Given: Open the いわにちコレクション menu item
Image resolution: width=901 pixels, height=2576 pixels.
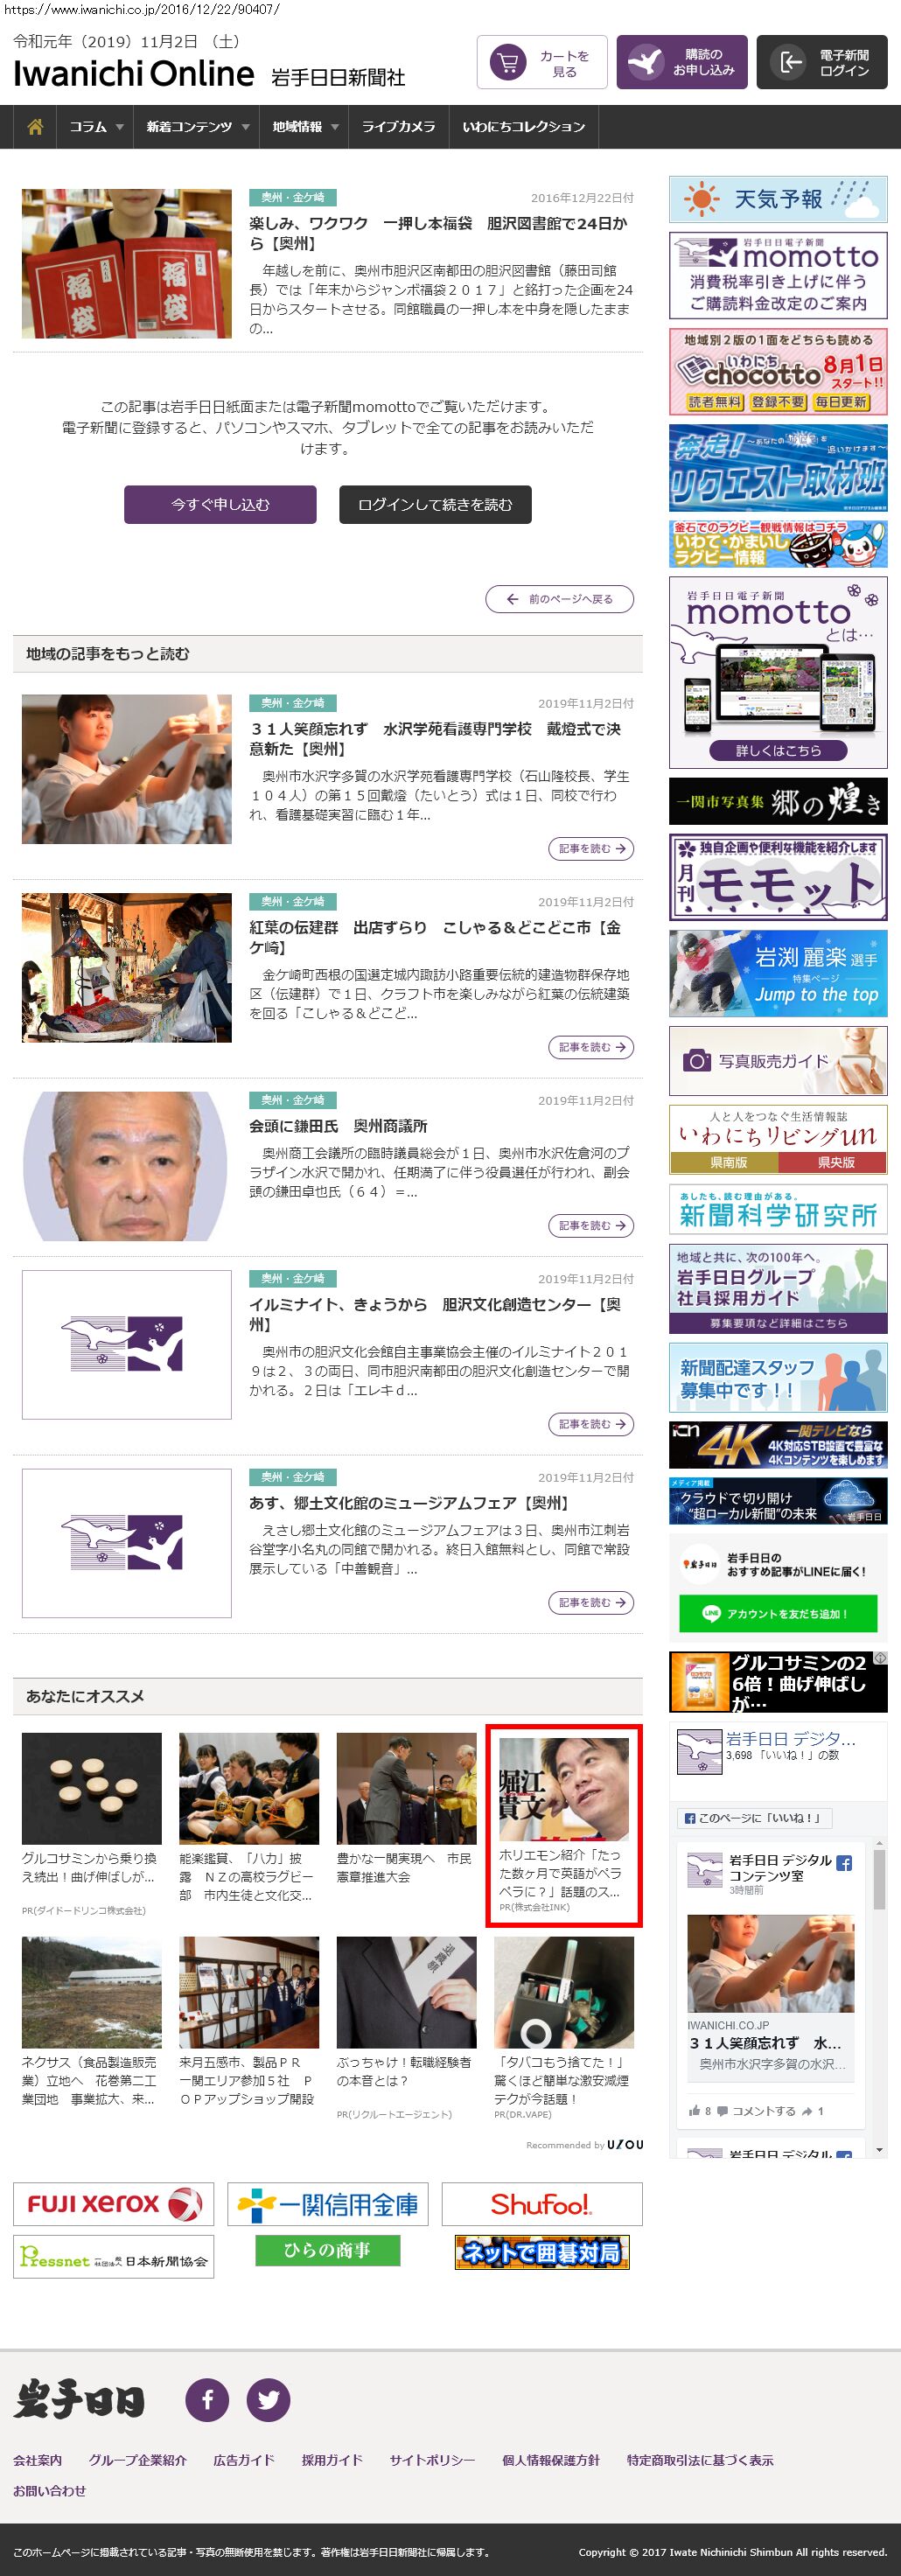Looking at the screenshot, I should click(x=523, y=127).
